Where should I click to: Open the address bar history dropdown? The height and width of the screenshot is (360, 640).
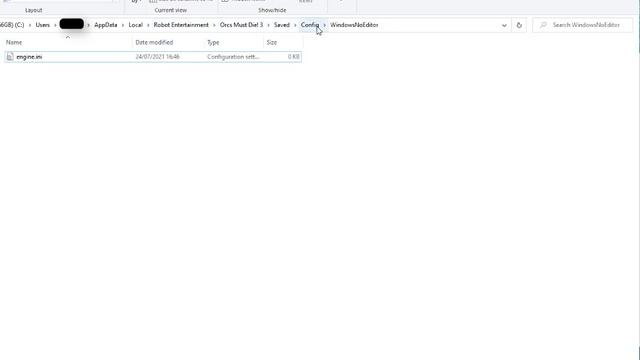[504, 25]
